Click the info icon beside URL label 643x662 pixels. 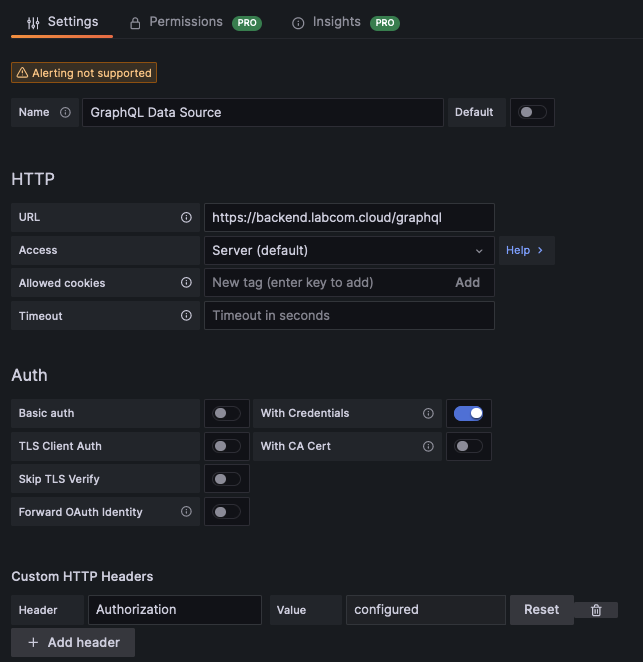186,217
